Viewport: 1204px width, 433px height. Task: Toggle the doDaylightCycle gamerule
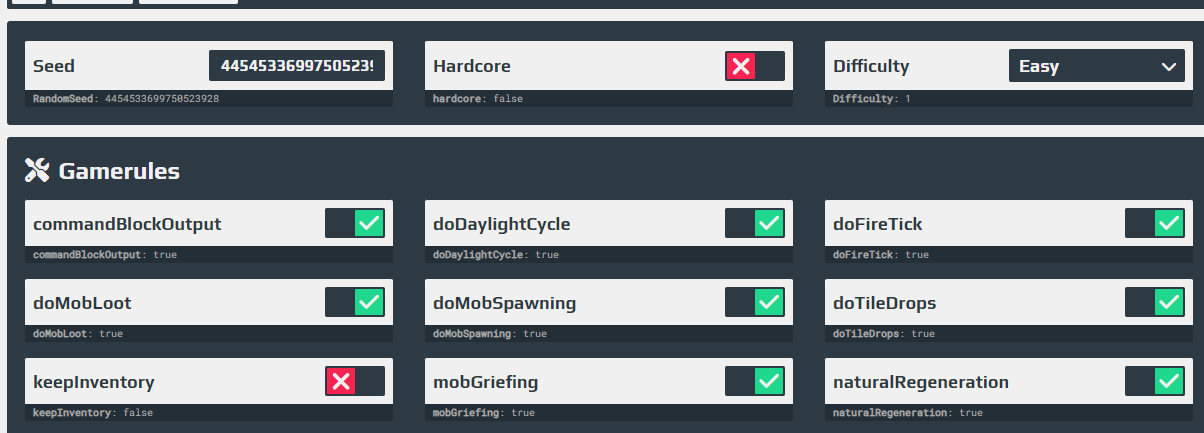(755, 223)
